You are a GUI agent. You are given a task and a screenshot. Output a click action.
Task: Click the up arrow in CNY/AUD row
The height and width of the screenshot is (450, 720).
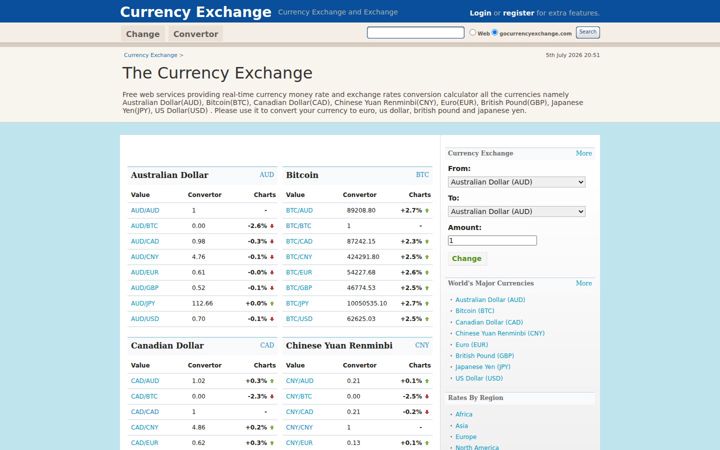(x=427, y=381)
